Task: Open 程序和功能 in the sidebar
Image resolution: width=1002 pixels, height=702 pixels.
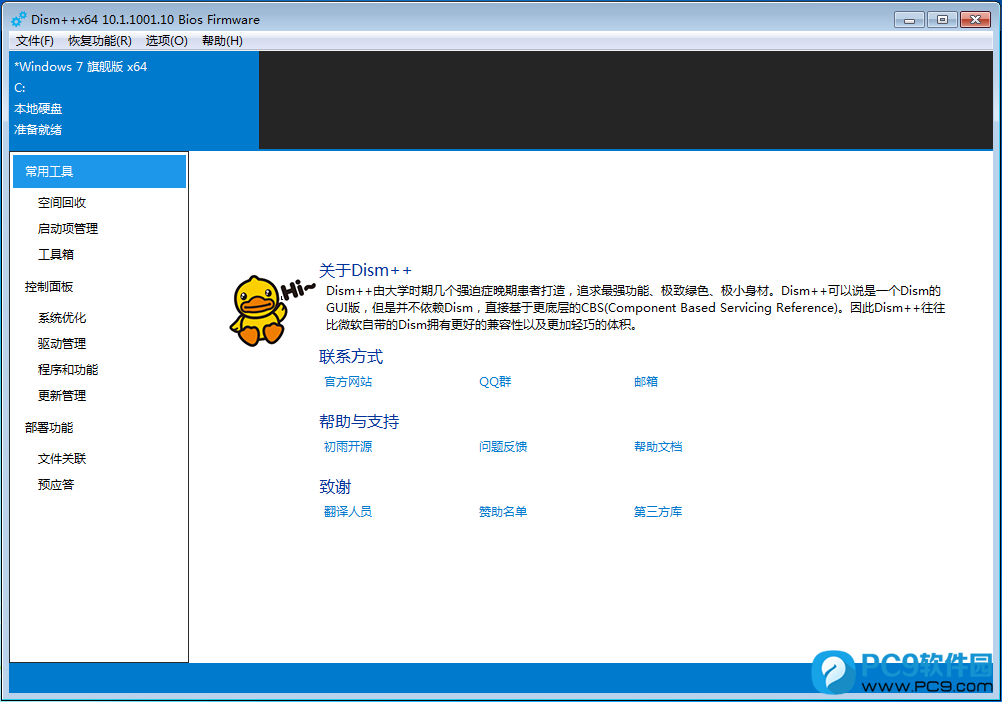Action: [x=68, y=370]
